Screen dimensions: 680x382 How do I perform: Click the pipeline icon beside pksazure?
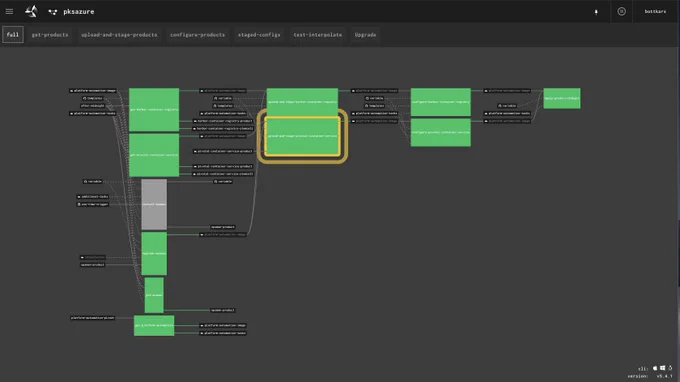pos(52,12)
